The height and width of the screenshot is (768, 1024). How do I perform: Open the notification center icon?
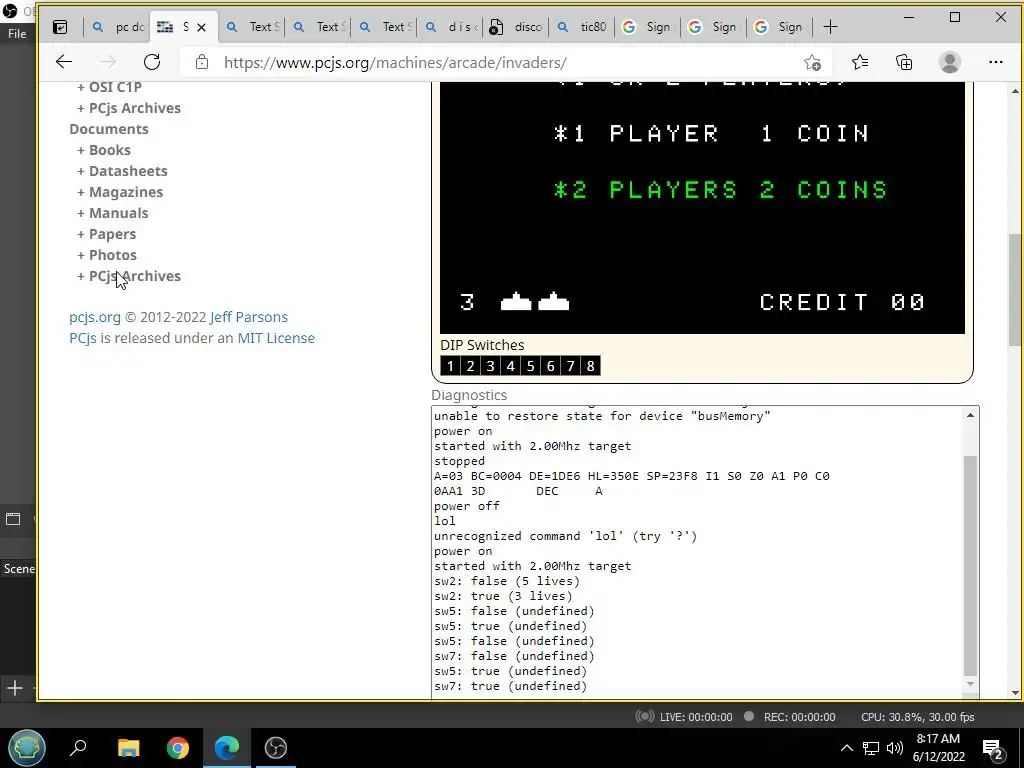point(993,748)
